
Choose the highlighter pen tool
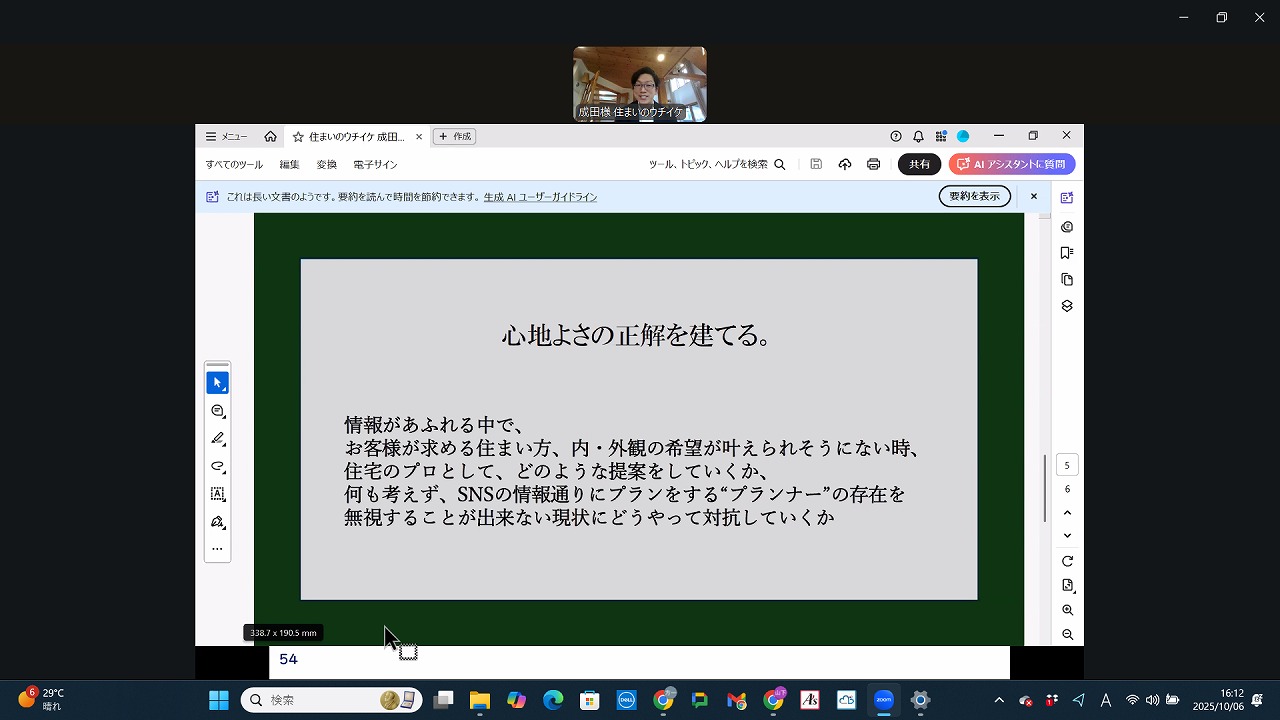click(217, 439)
